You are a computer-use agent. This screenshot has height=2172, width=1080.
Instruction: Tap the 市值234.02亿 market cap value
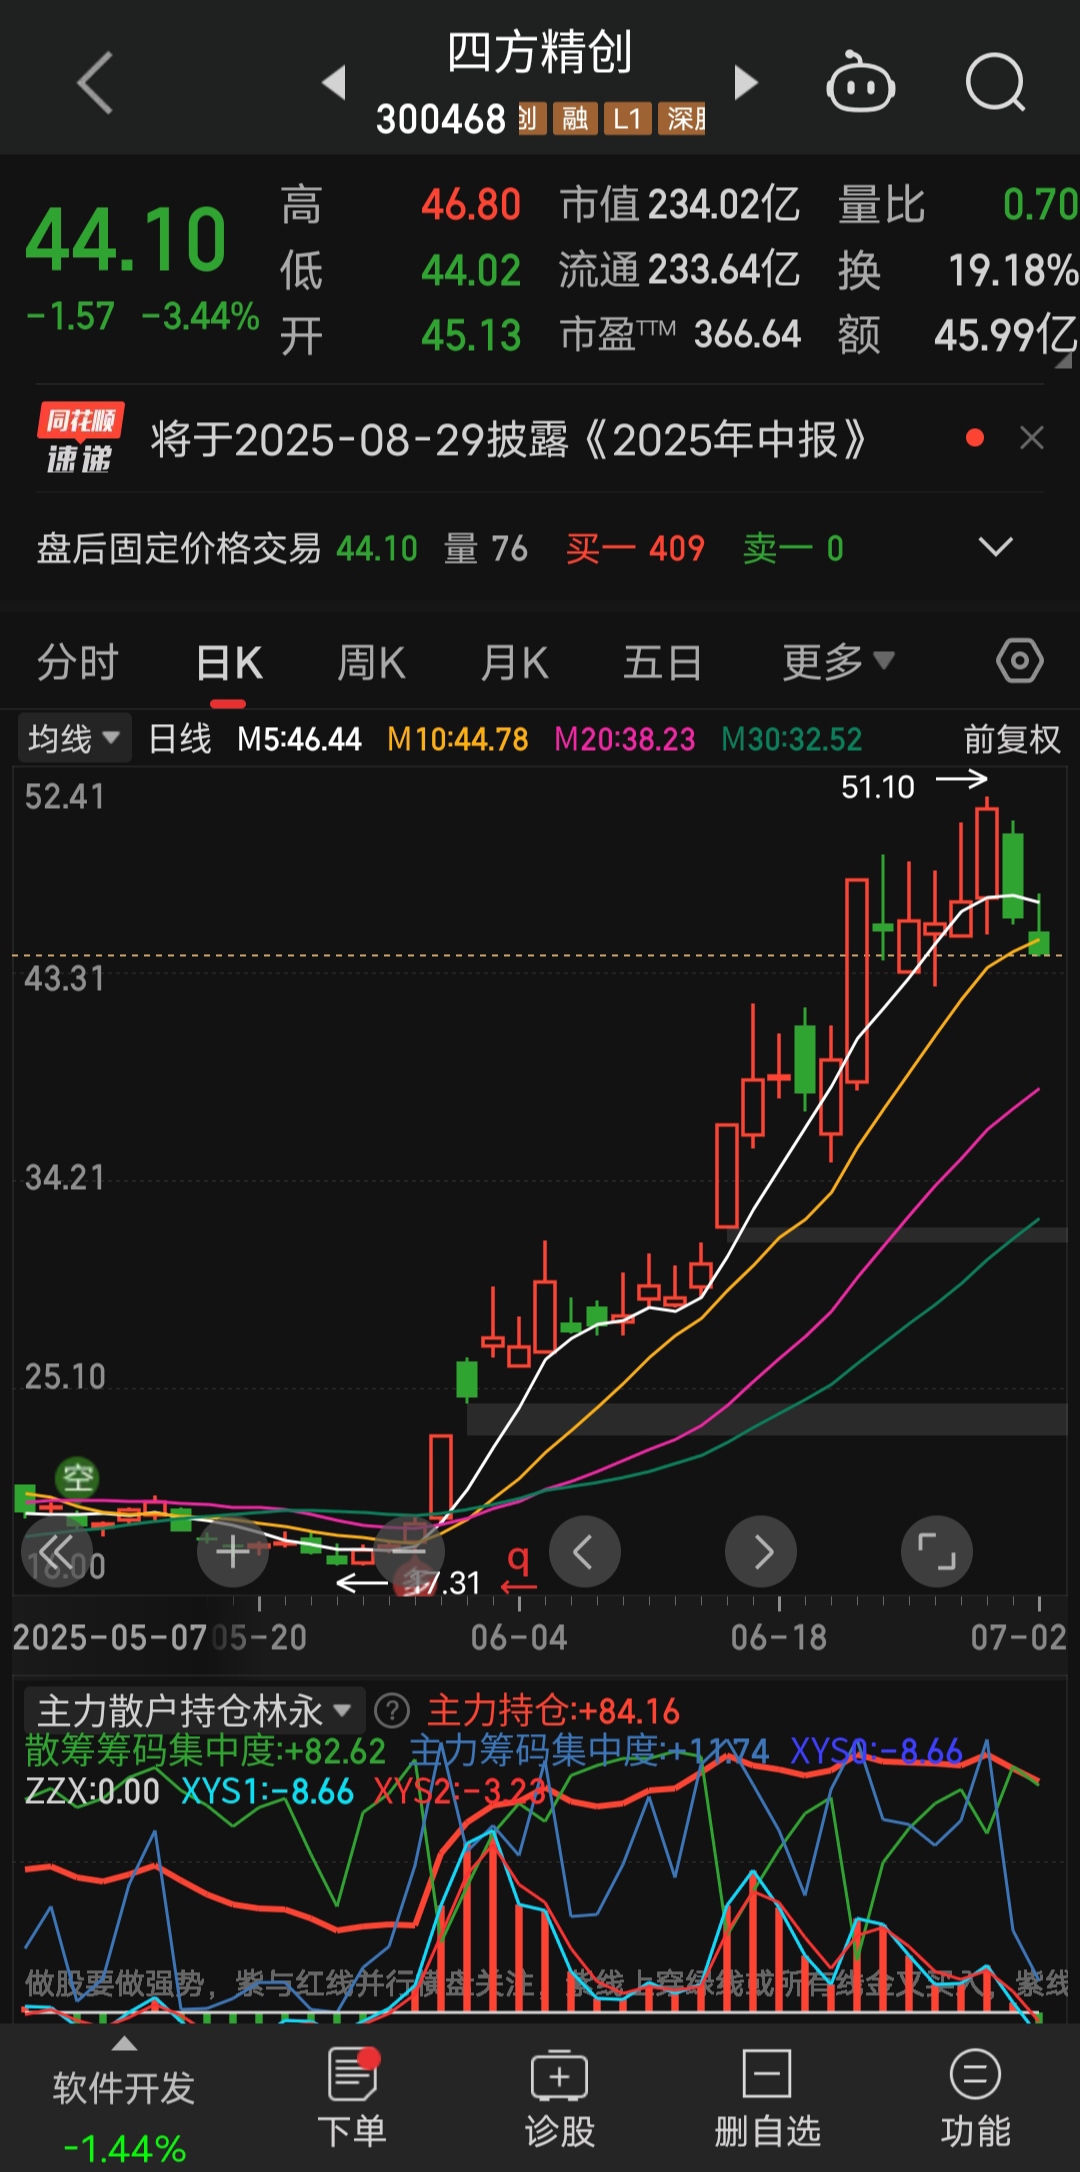[679, 205]
